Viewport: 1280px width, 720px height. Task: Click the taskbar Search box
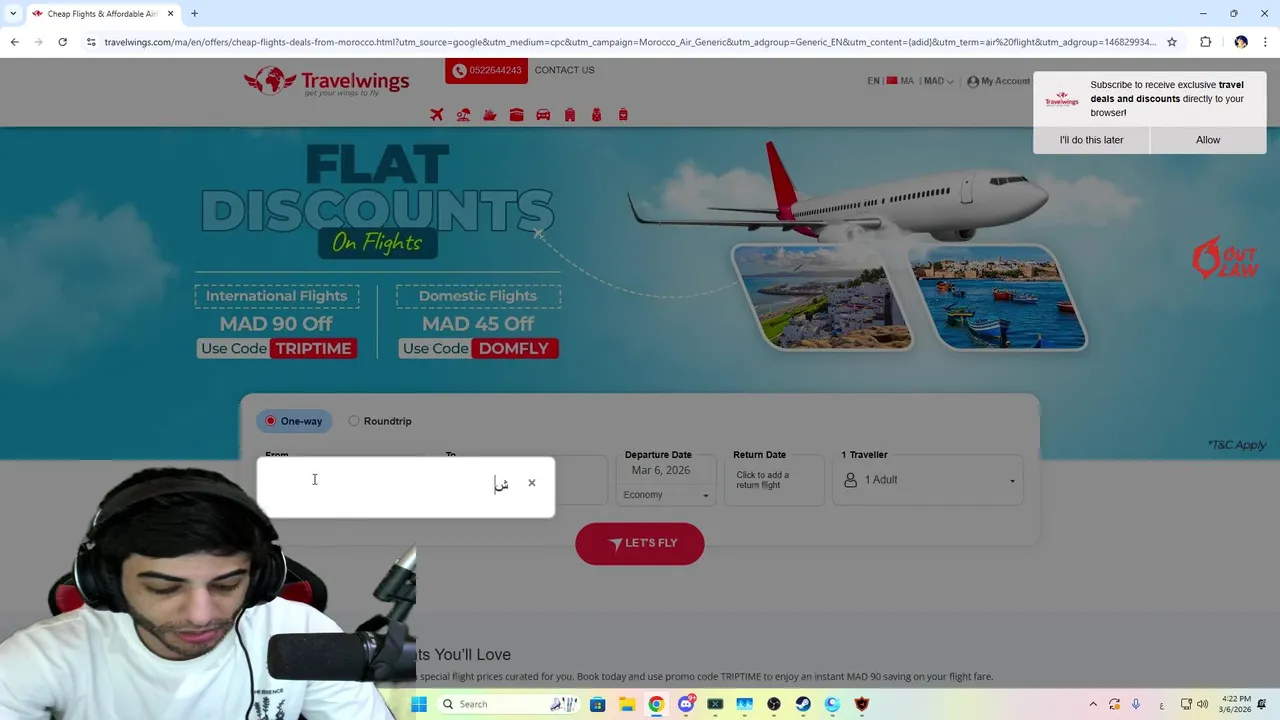pos(510,704)
